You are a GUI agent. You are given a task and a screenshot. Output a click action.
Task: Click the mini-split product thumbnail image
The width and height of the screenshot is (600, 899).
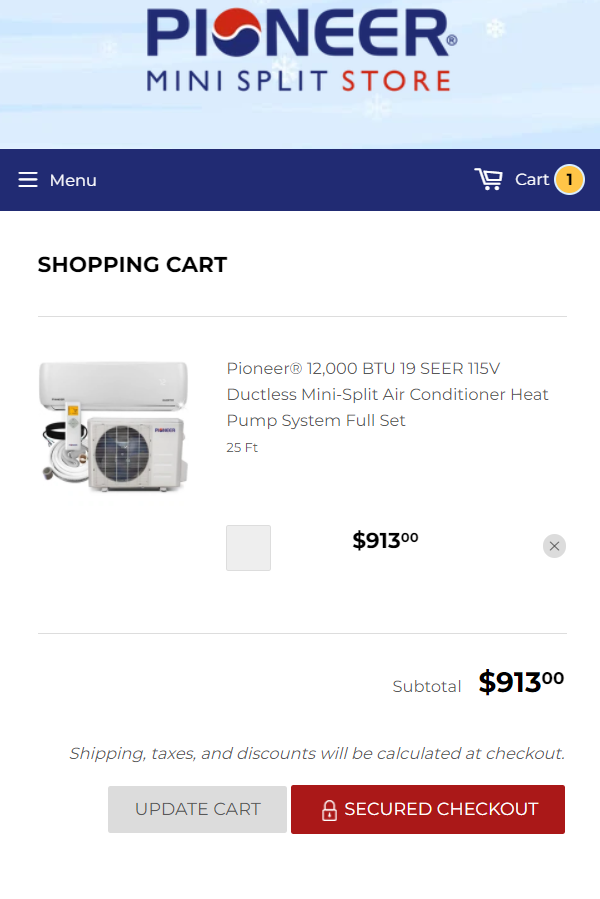pos(113,426)
